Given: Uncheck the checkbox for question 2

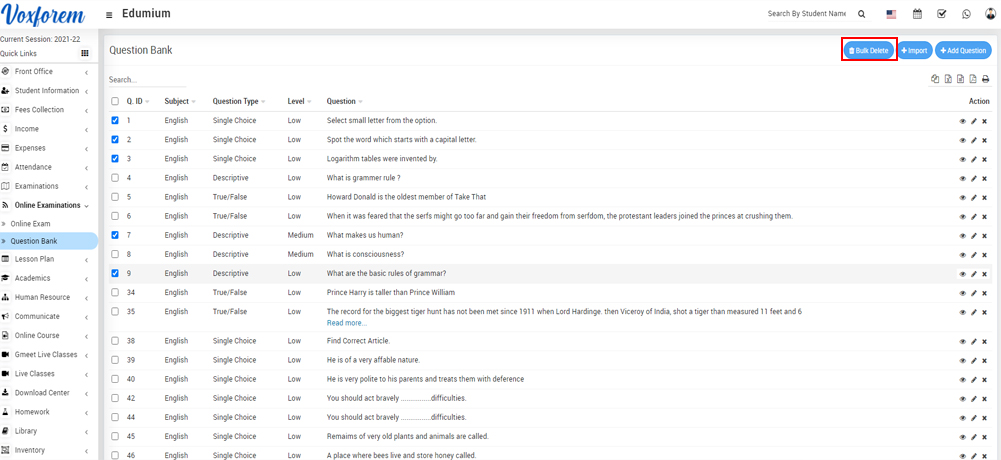Looking at the screenshot, I should (115, 139).
